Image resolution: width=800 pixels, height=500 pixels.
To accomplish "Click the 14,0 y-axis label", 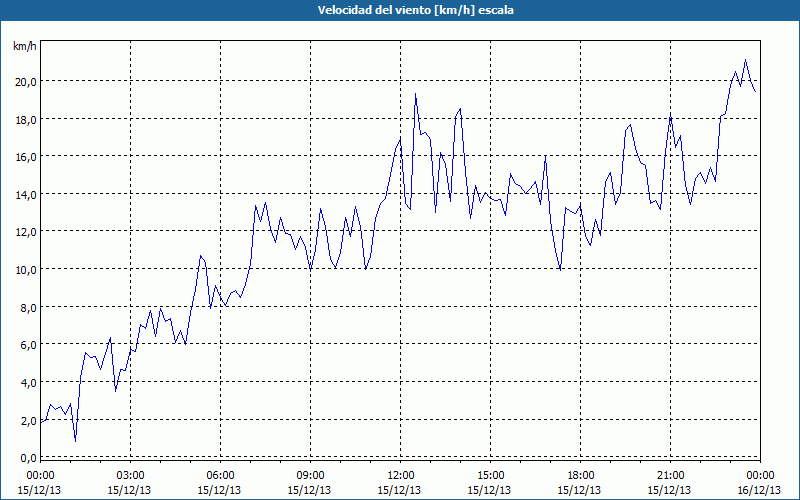I will click(x=26, y=194).
